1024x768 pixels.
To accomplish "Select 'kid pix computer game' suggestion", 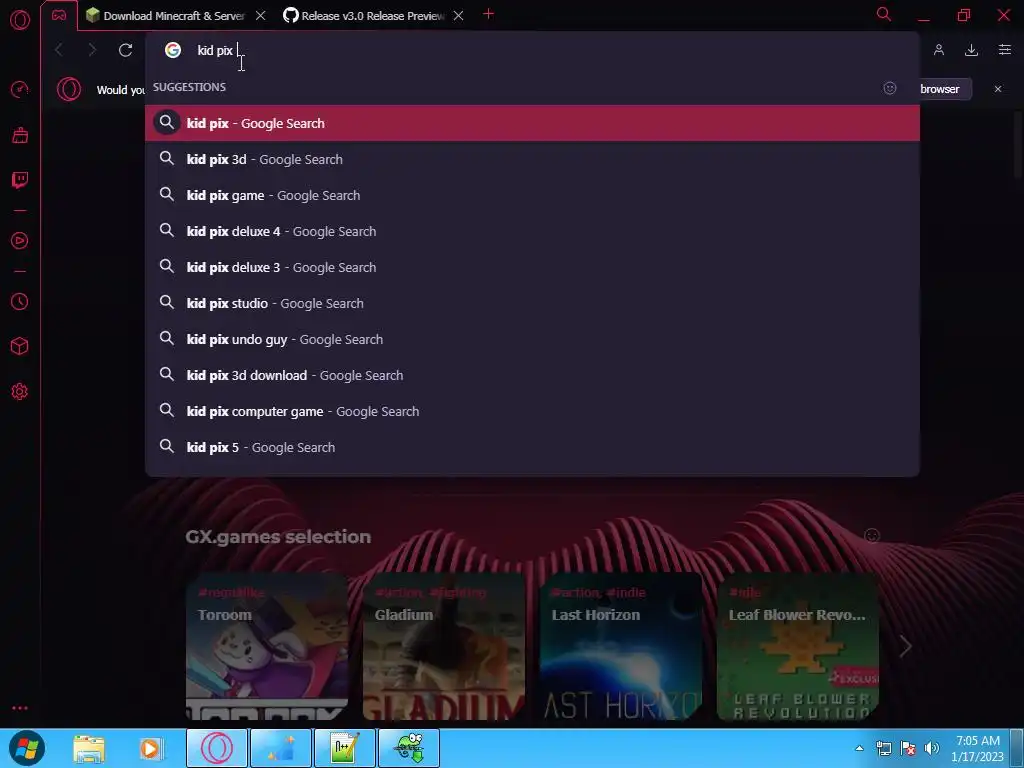I will [532, 411].
